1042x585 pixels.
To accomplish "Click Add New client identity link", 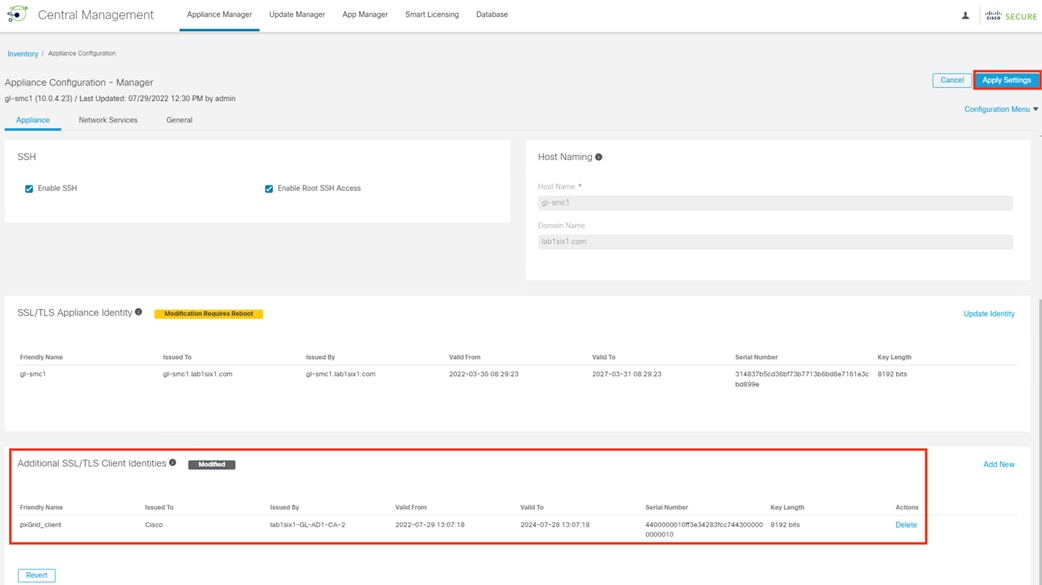I will 999,465.
